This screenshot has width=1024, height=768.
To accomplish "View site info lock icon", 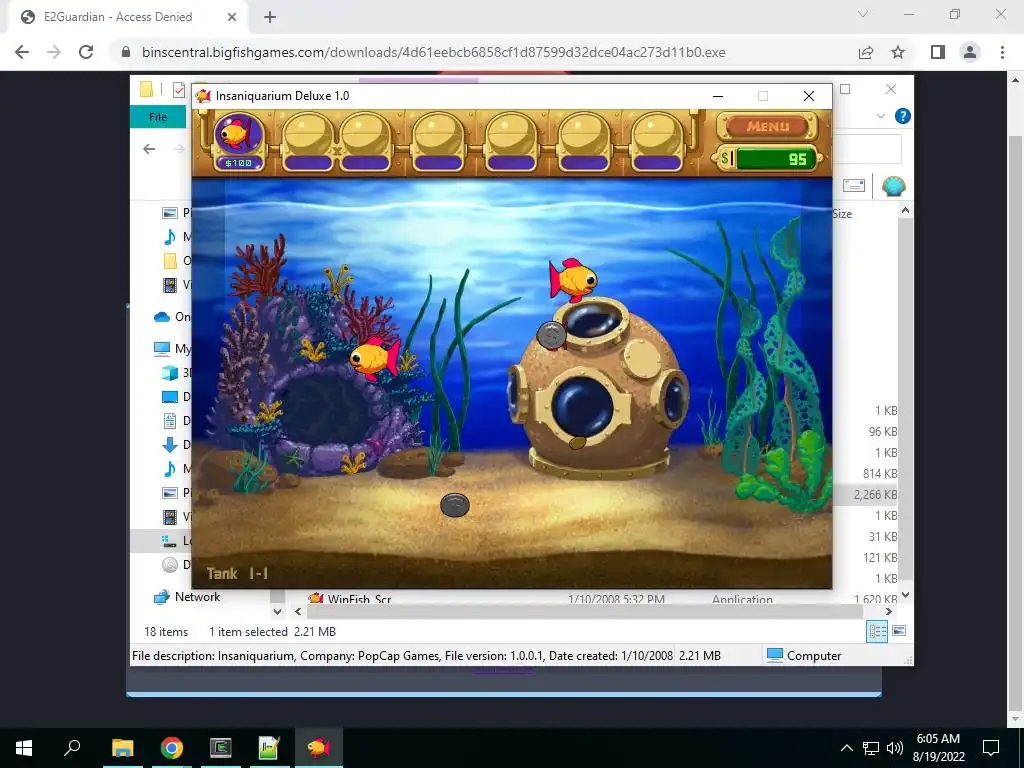I will click(126, 52).
